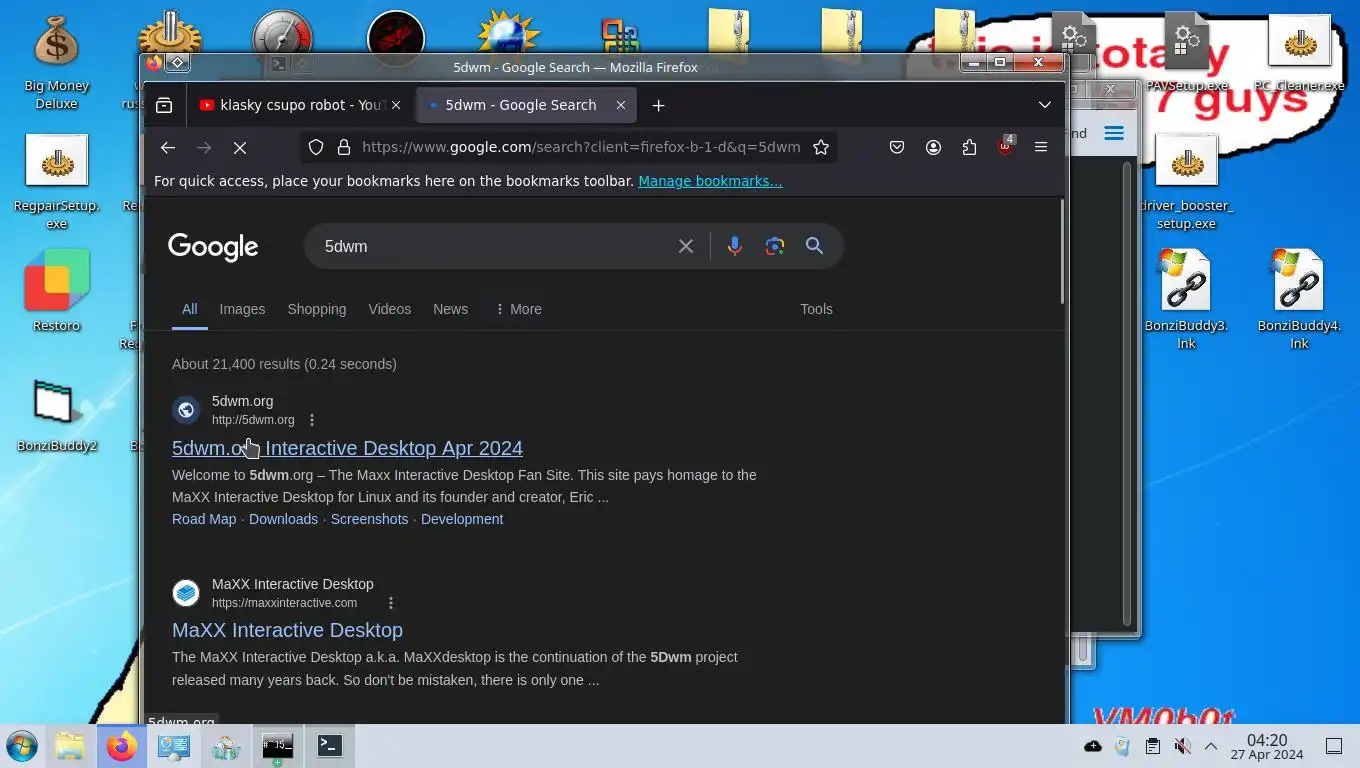Show News search results
Viewport: 1360px width, 768px height.
click(450, 309)
